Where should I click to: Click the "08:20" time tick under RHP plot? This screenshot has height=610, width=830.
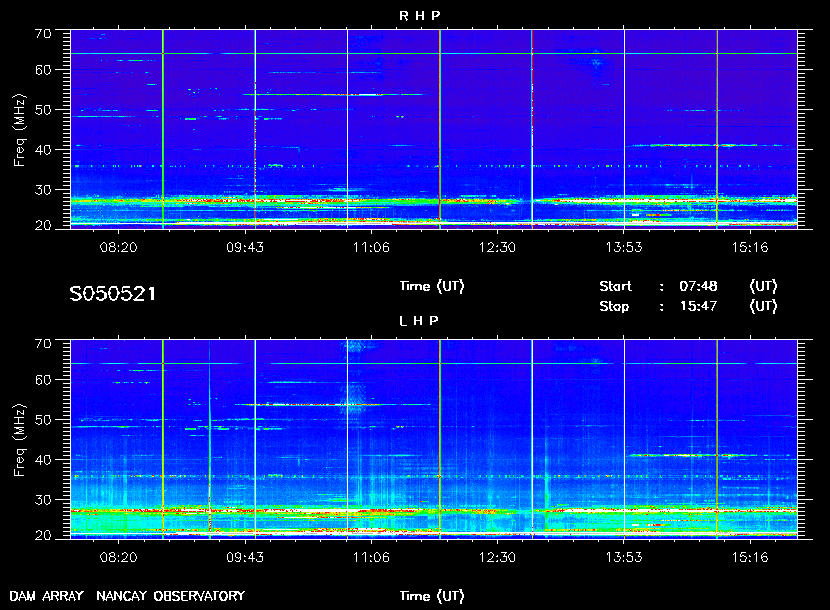click(x=118, y=247)
